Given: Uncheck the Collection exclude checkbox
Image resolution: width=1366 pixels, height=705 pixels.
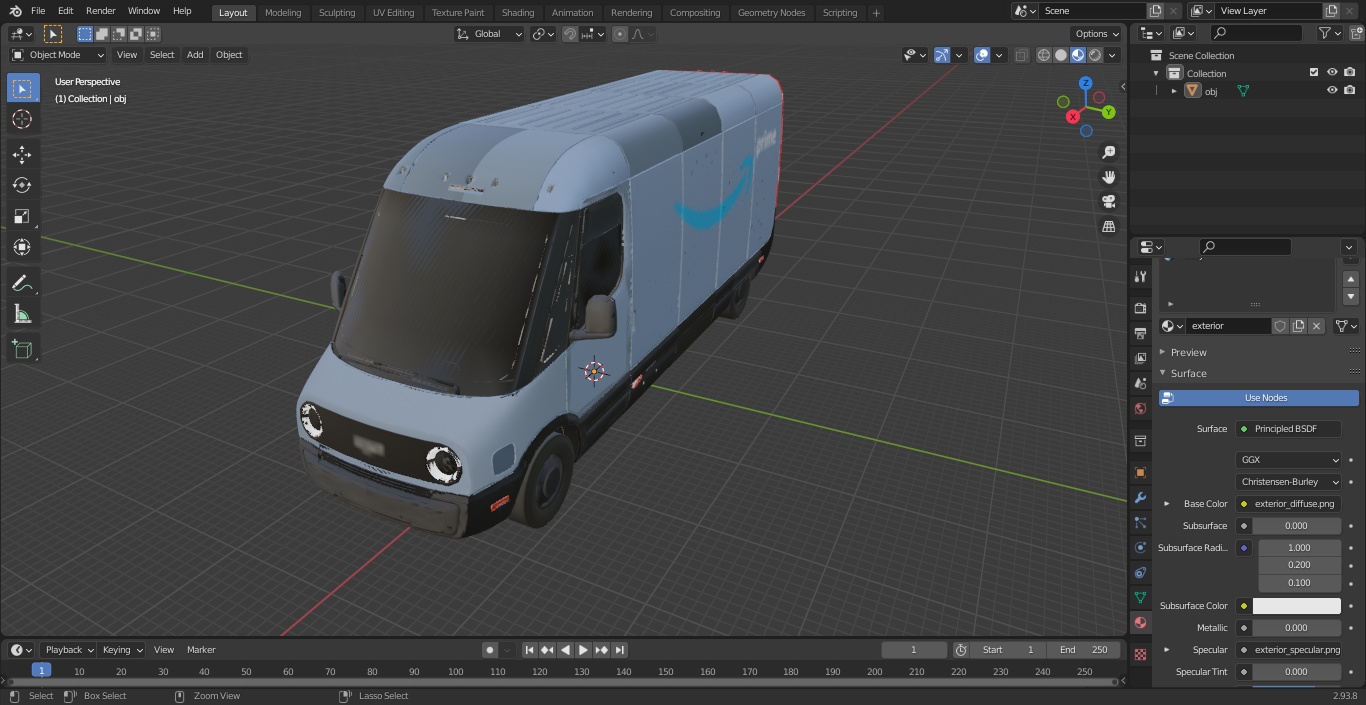Looking at the screenshot, I should click(x=1314, y=72).
